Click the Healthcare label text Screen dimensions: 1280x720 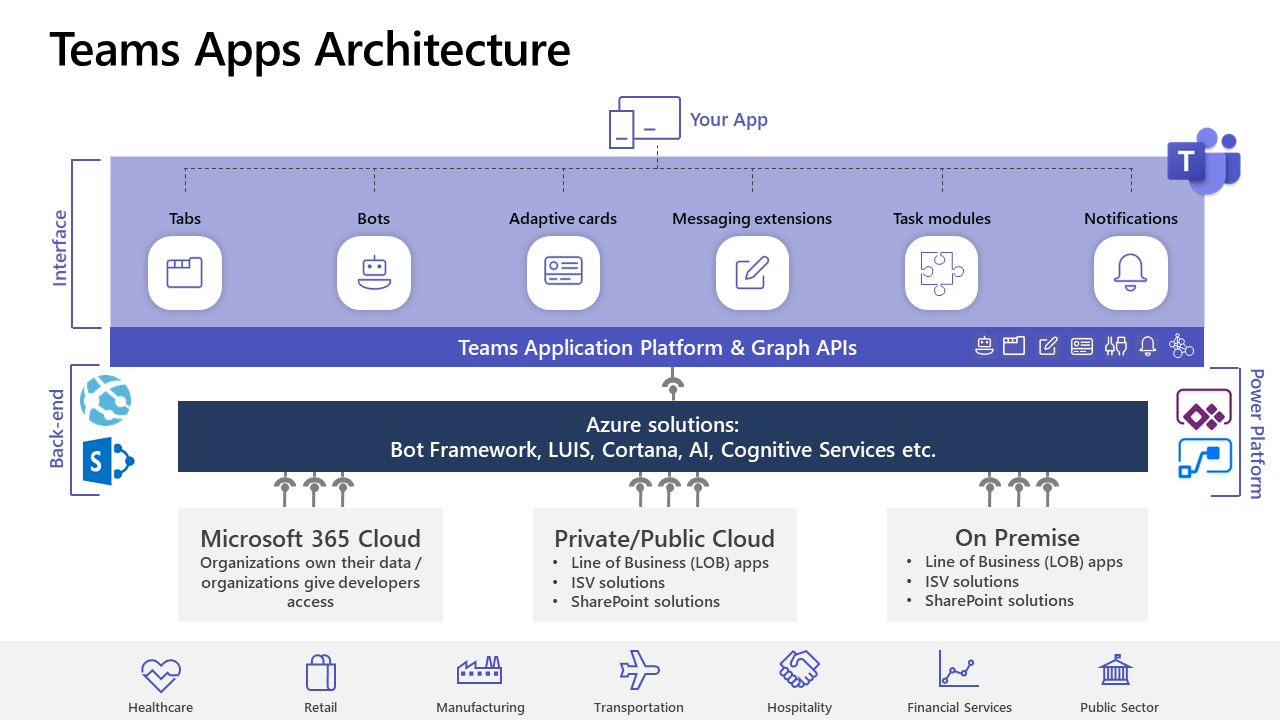(x=160, y=707)
